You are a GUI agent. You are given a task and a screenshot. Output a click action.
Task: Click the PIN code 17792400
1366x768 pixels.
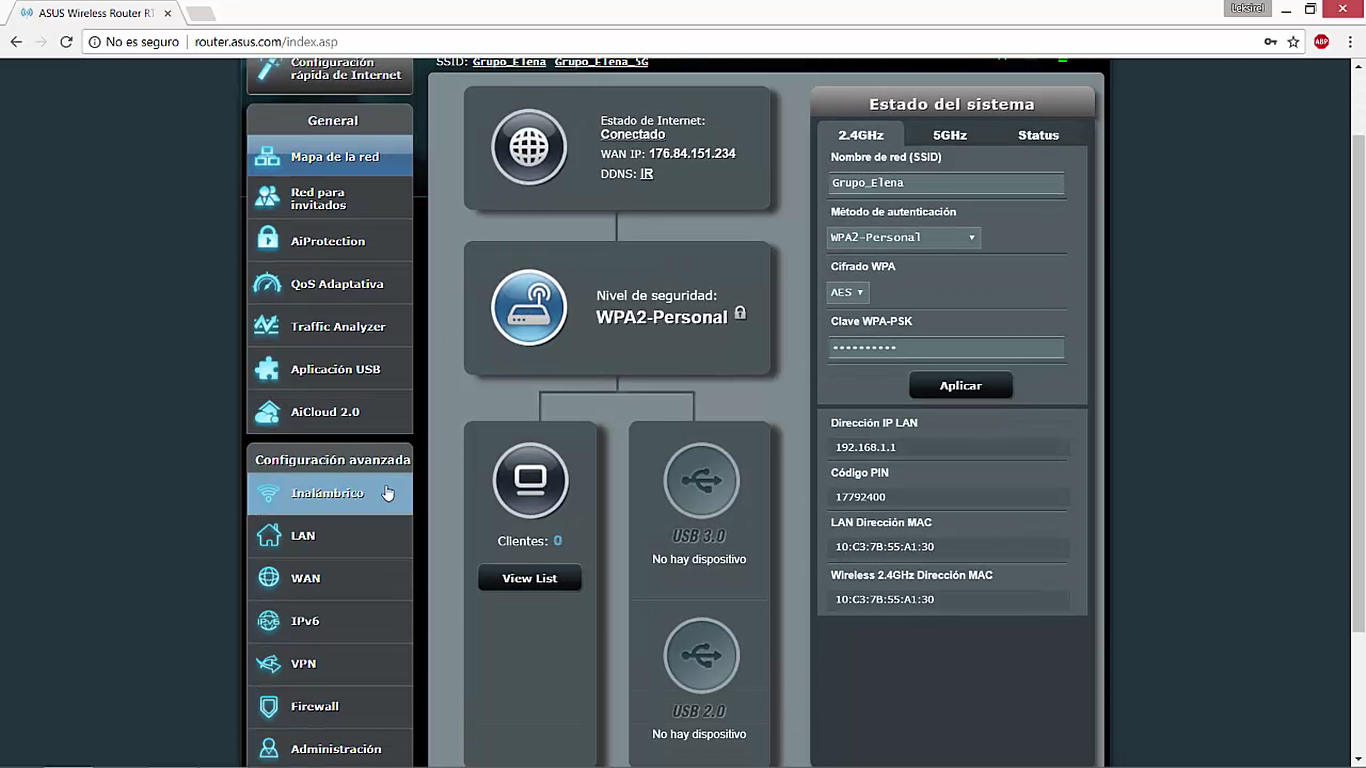[860, 497]
